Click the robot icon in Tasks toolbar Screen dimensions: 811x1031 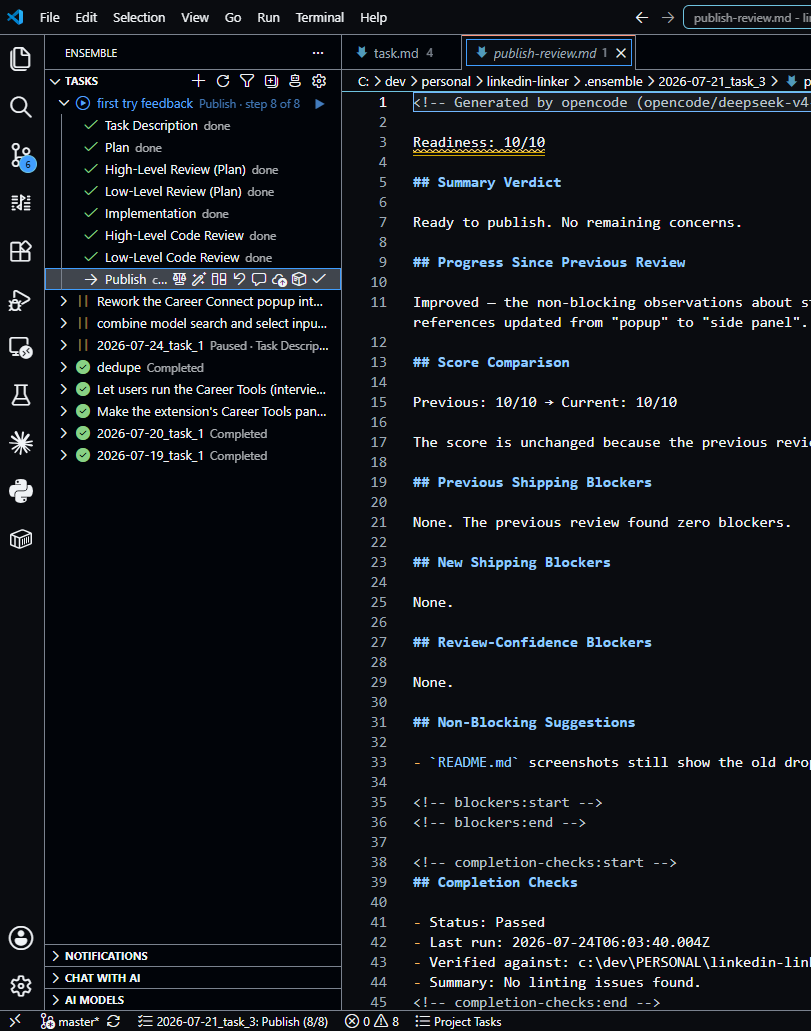click(295, 81)
